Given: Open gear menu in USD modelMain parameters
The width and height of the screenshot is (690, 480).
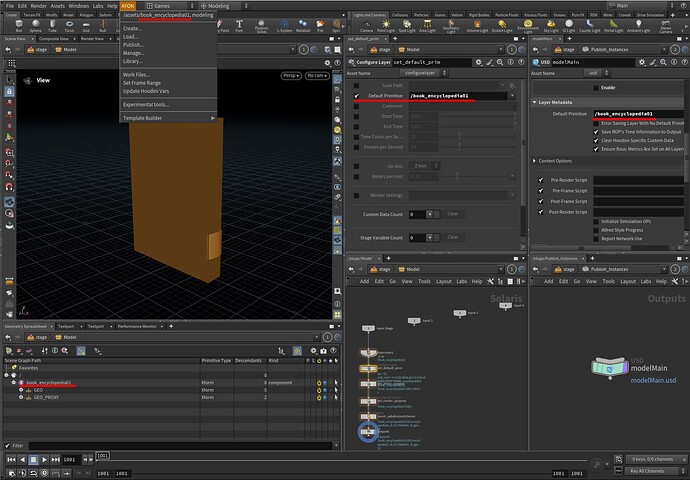Looking at the screenshot, I should 642,62.
